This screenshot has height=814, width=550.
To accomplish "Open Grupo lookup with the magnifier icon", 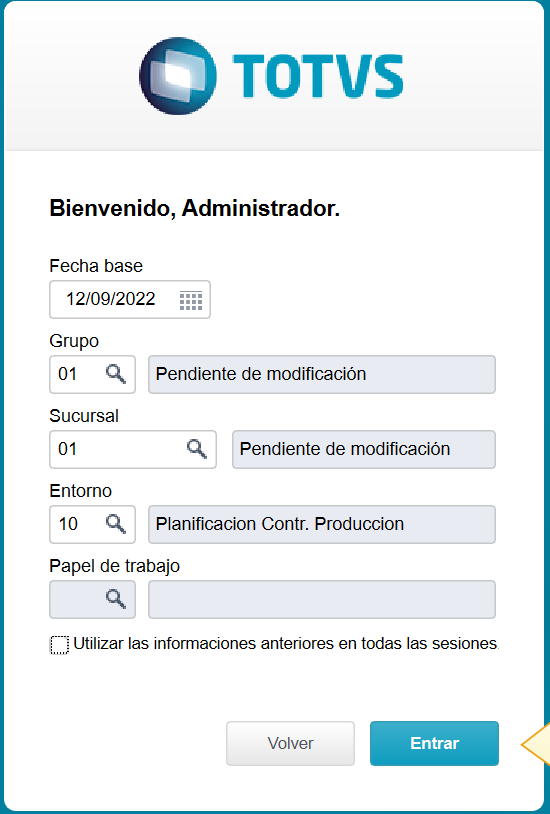I will 115,374.
